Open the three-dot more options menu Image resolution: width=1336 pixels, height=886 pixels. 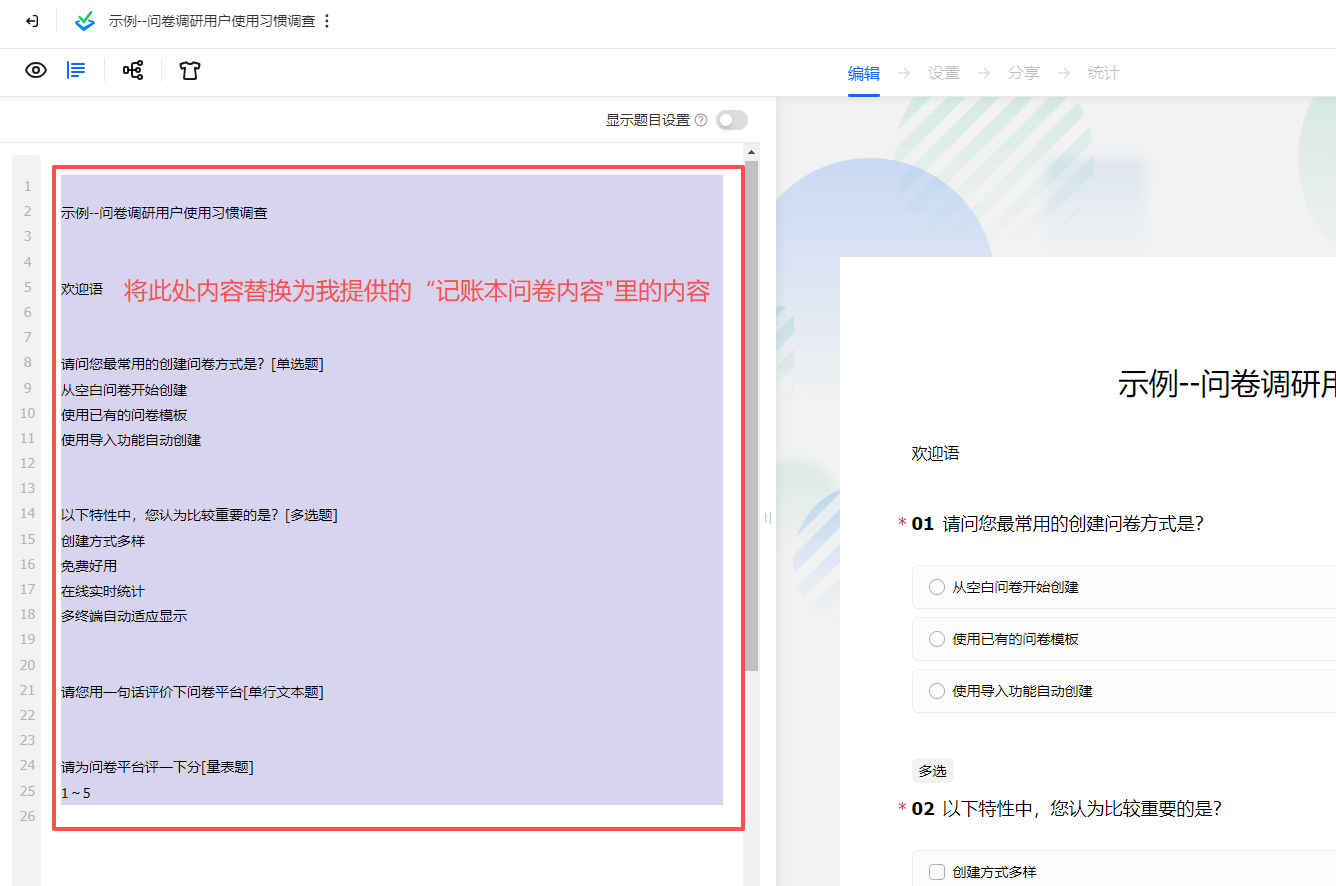point(327,21)
